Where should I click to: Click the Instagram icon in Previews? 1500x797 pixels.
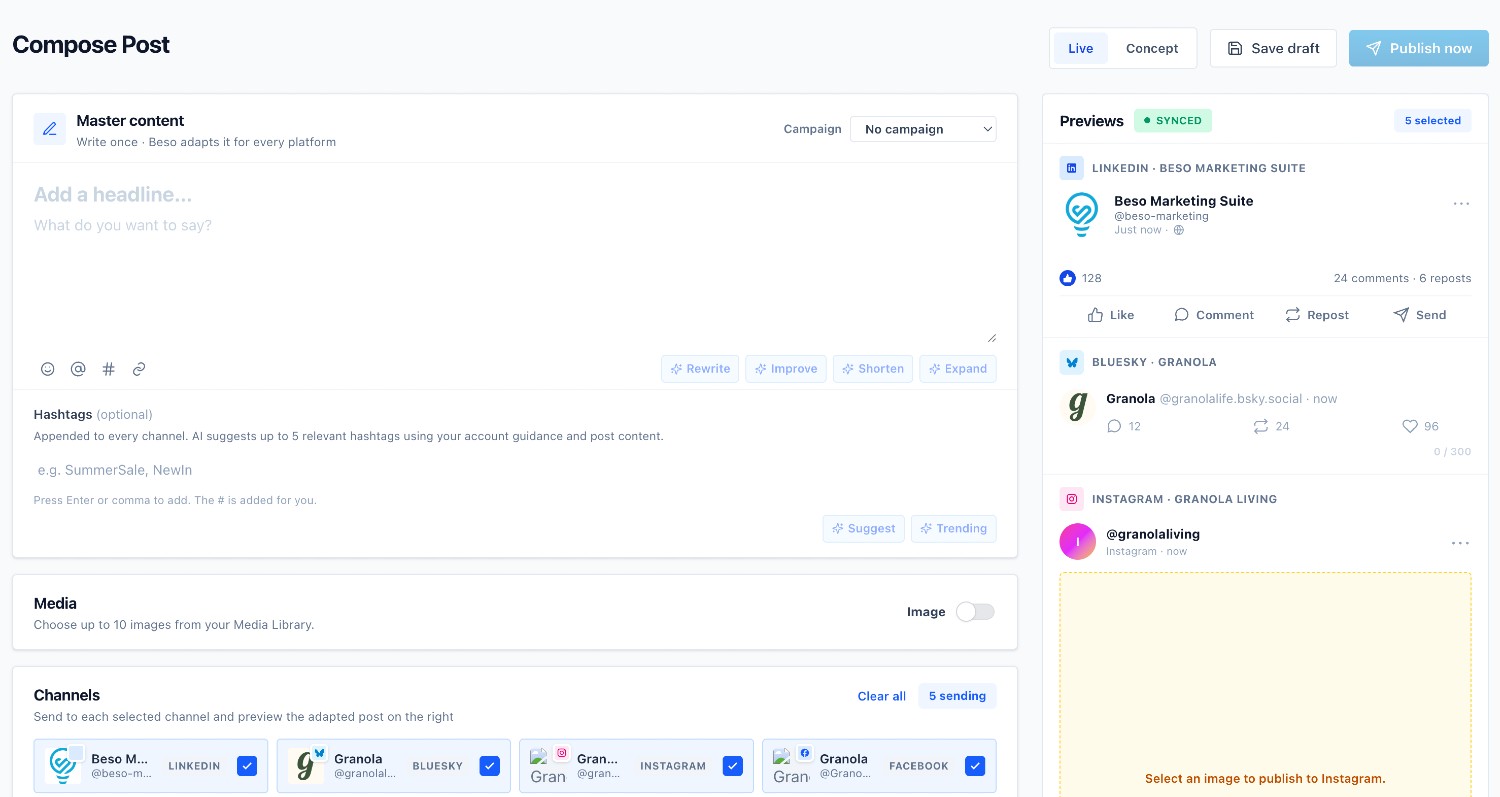pyautogui.click(x=1072, y=499)
